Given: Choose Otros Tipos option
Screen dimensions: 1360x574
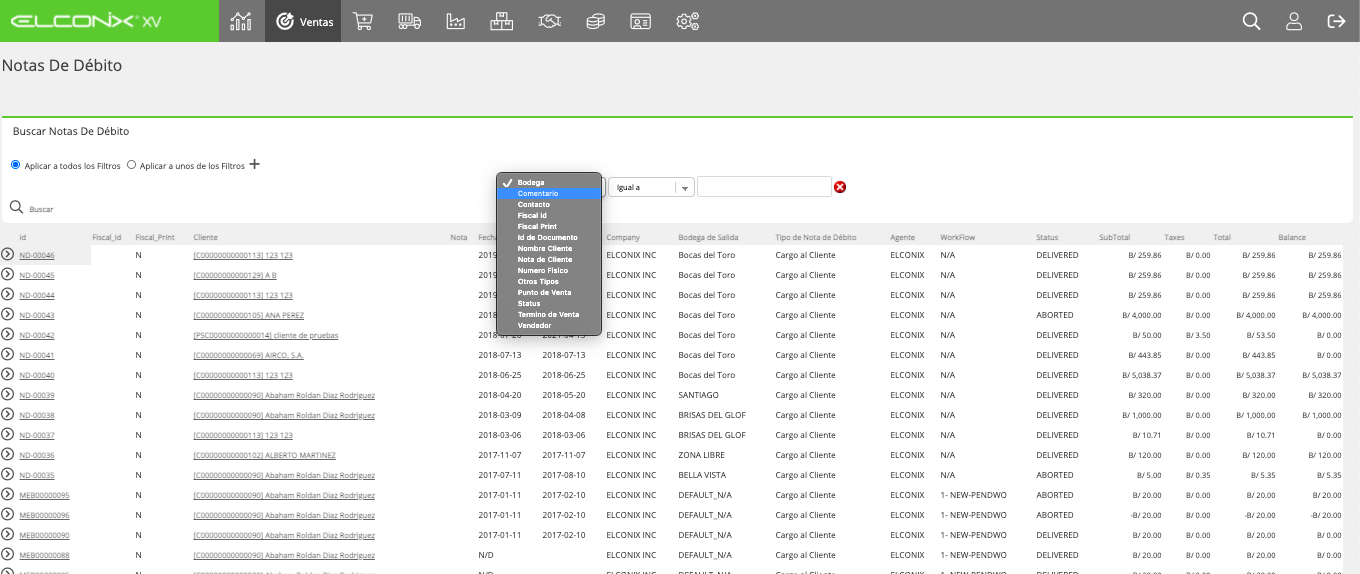Looking at the screenshot, I should pos(549,282).
